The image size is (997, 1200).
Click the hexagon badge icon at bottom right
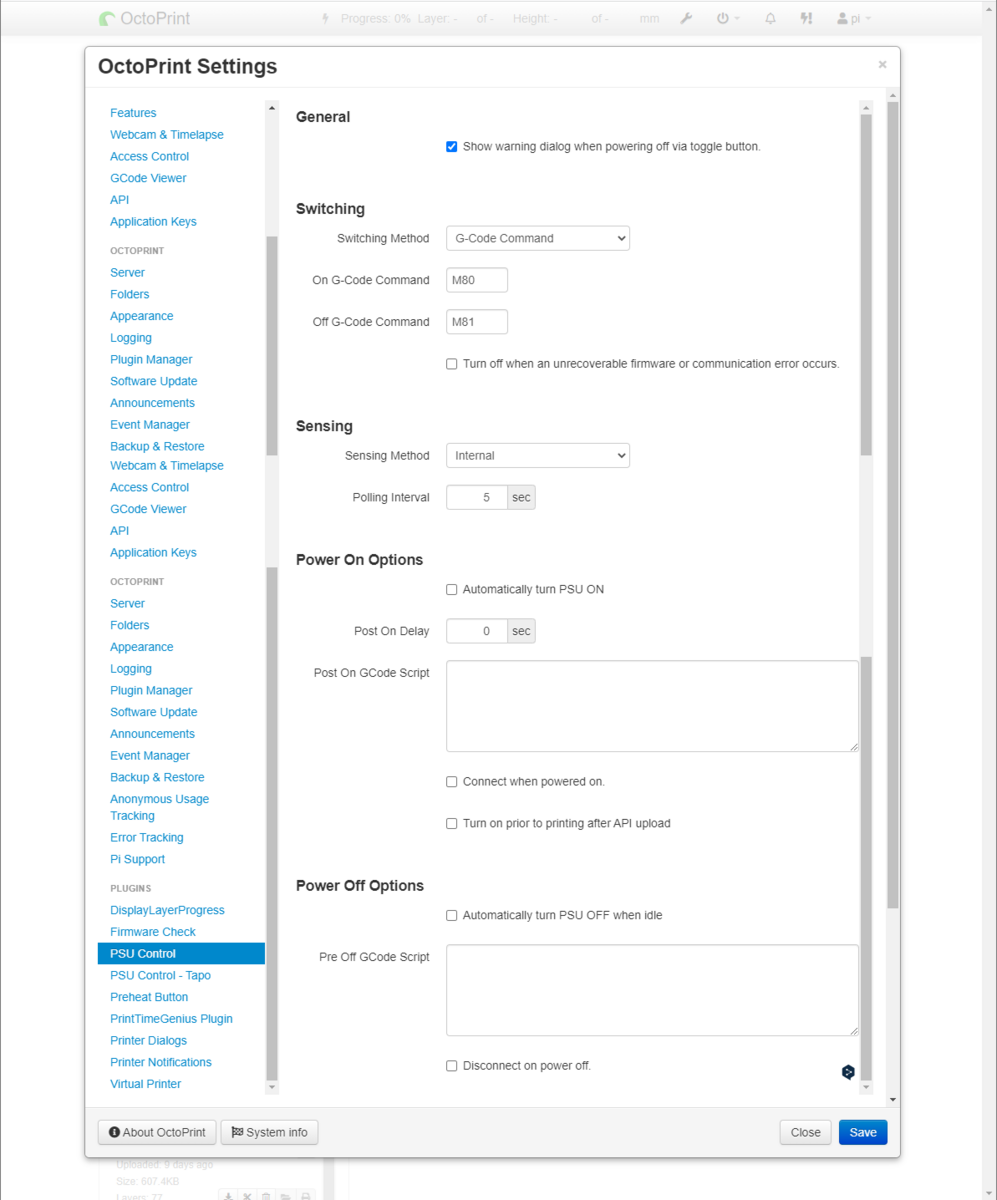coord(848,1072)
